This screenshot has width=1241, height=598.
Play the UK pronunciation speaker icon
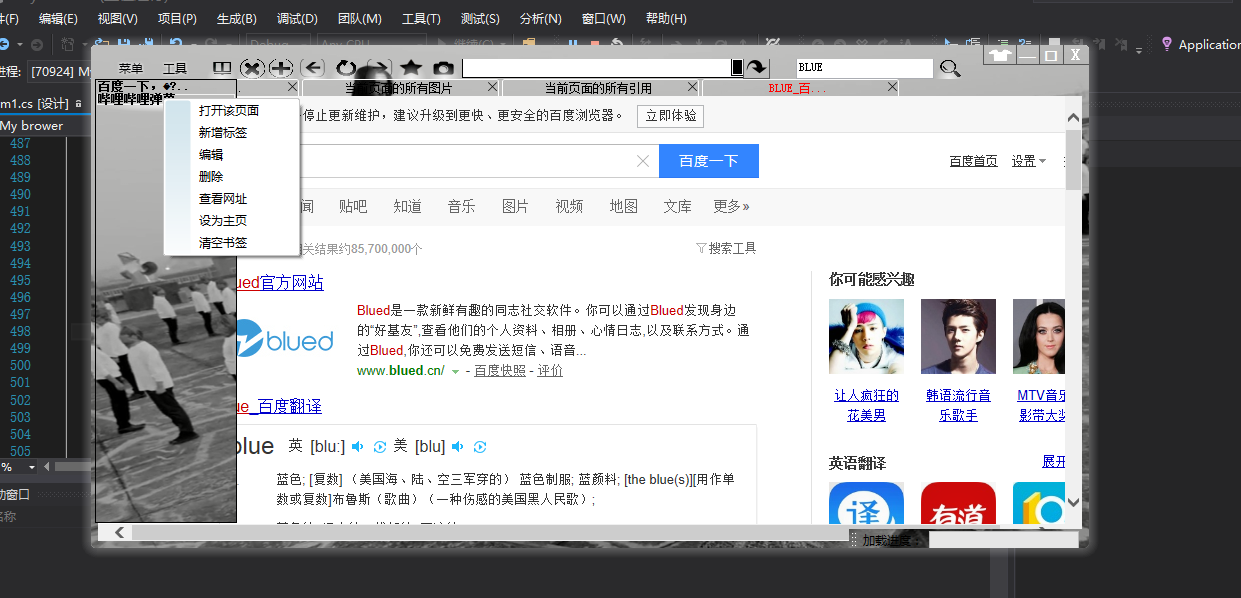pyautogui.click(x=358, y=446)
